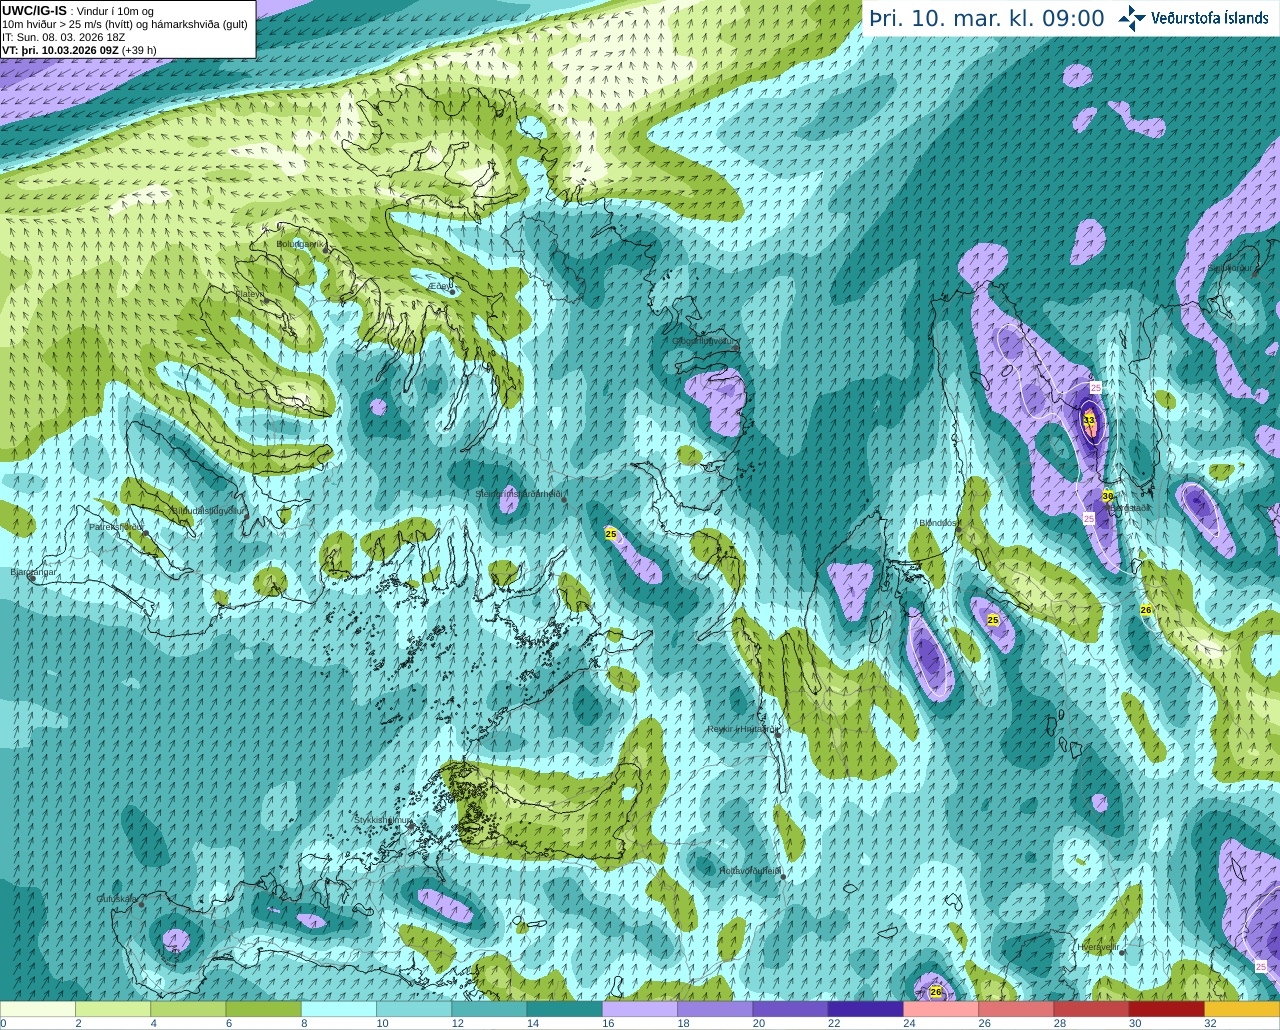Click the Bíldudalsflugvöllur station label
The image size is (1280, 1030).
tap(207, 510)
